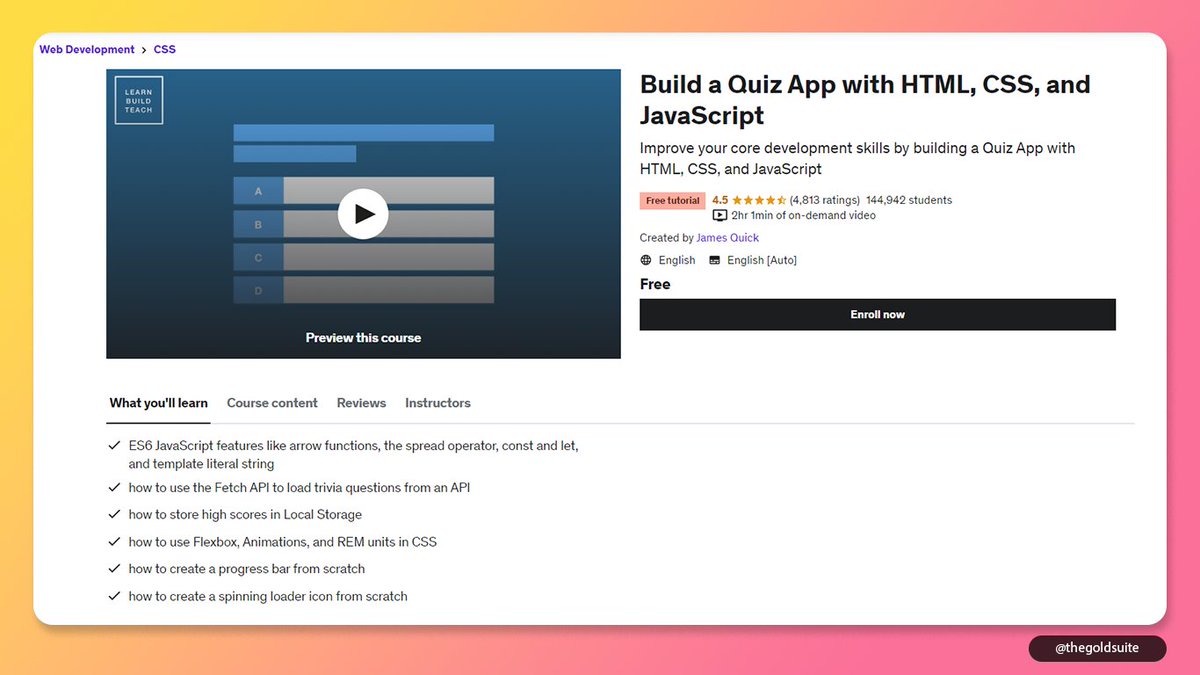Click the Learn Build Teach logo on the video

pos(138,100)
